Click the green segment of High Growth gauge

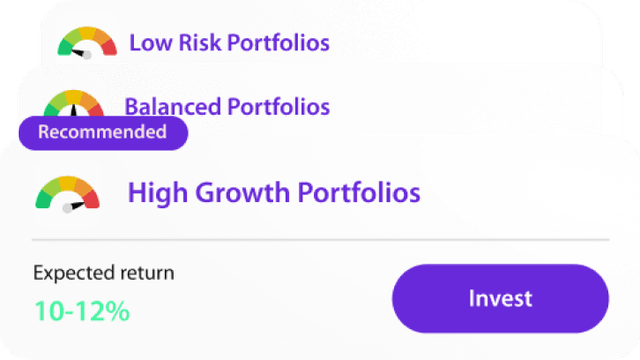coord(43,200)
